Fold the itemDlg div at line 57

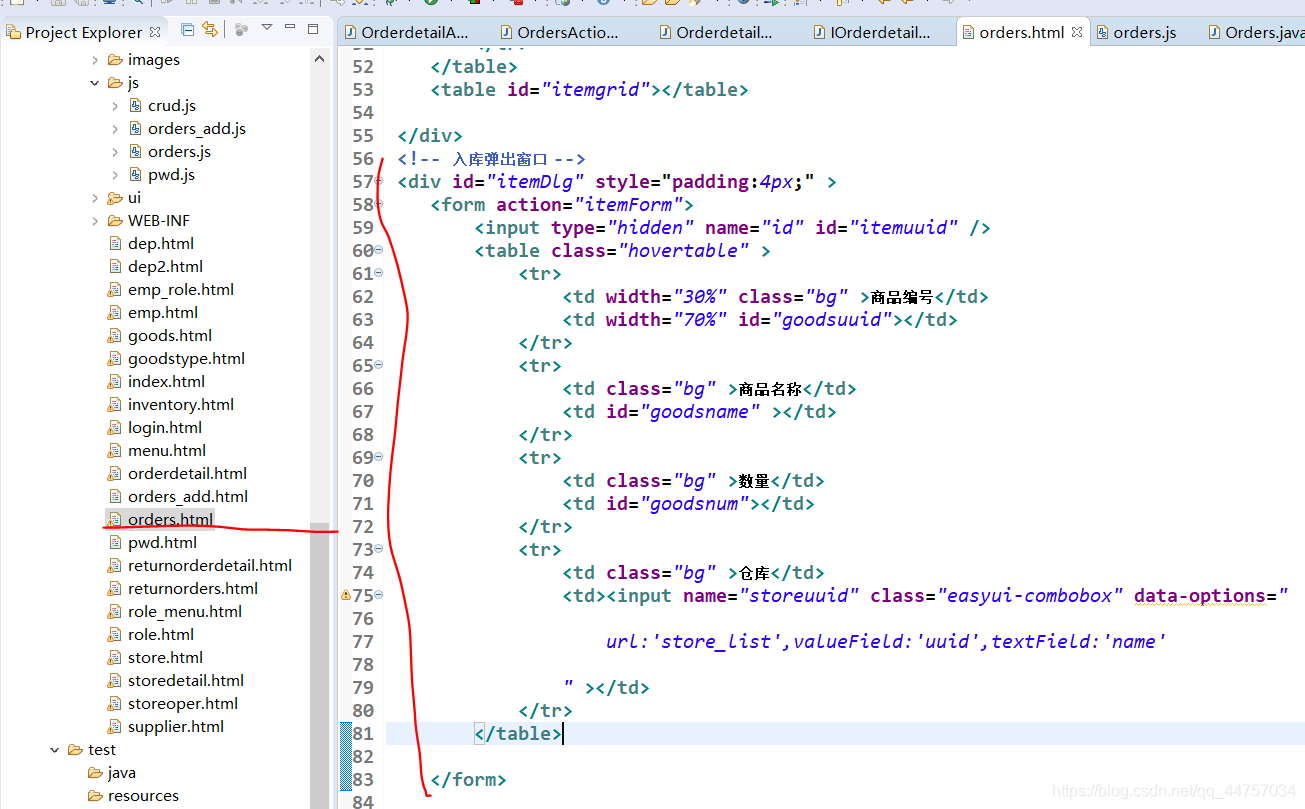379,181
